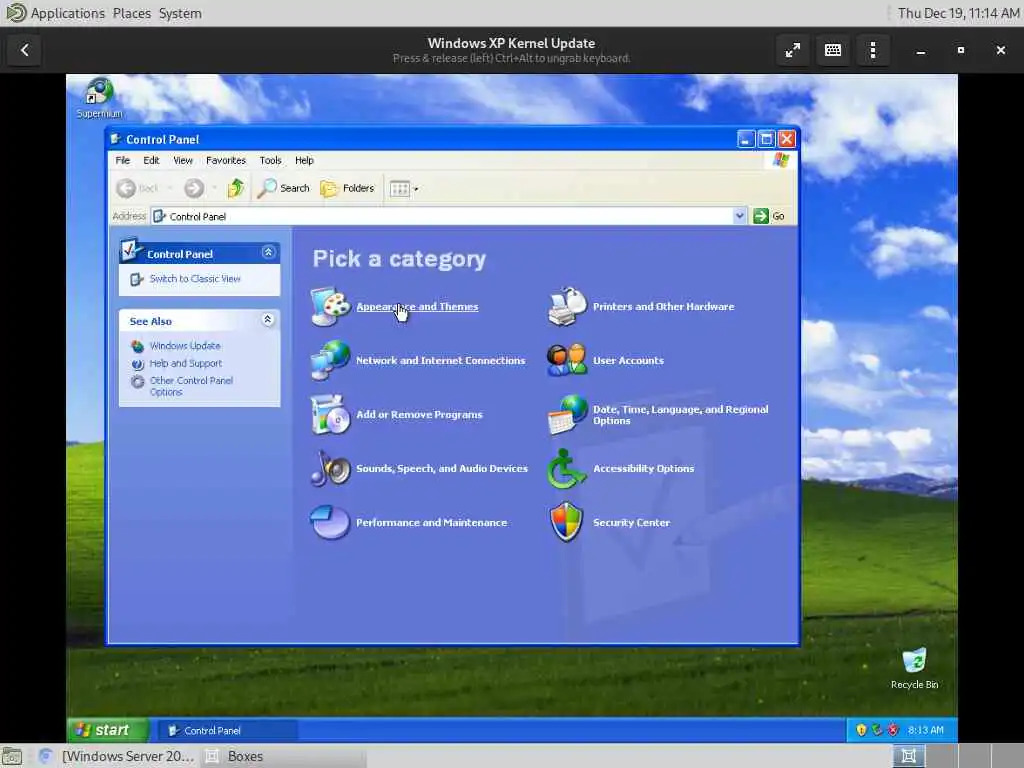Open the Tools menu
This screenshot has width=1024, height=768.
tap(270, 160)
